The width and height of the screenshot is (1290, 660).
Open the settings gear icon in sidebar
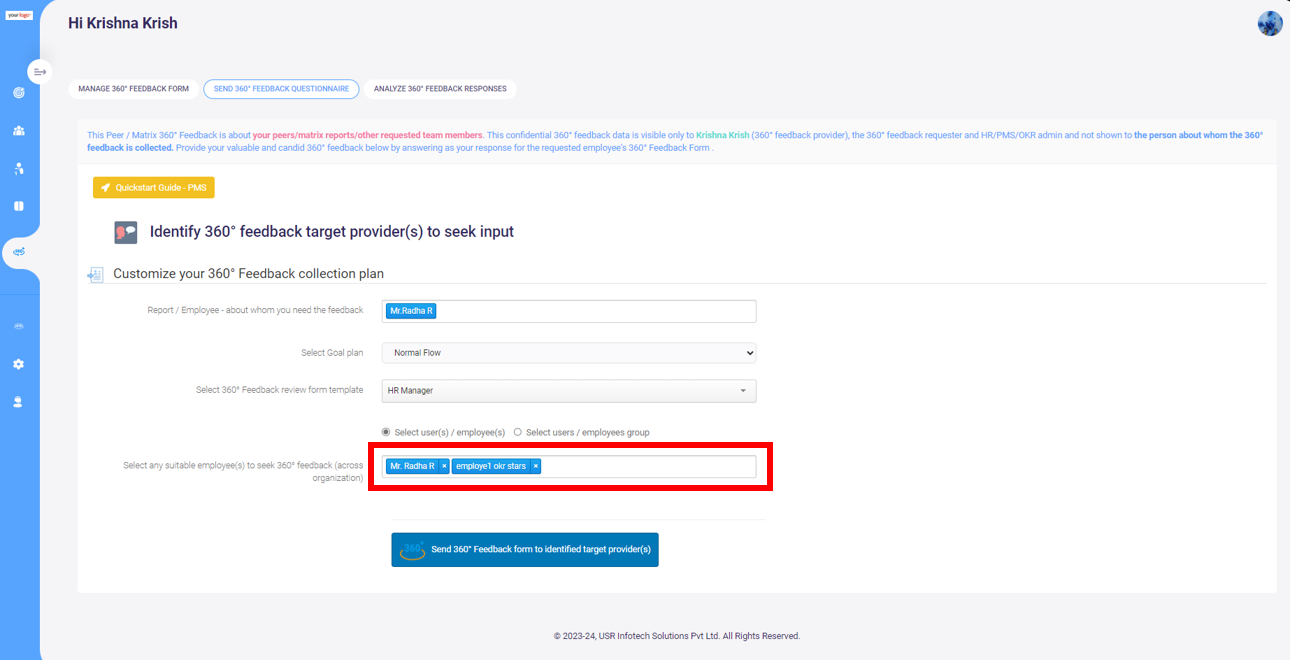[x=19, y=364]
